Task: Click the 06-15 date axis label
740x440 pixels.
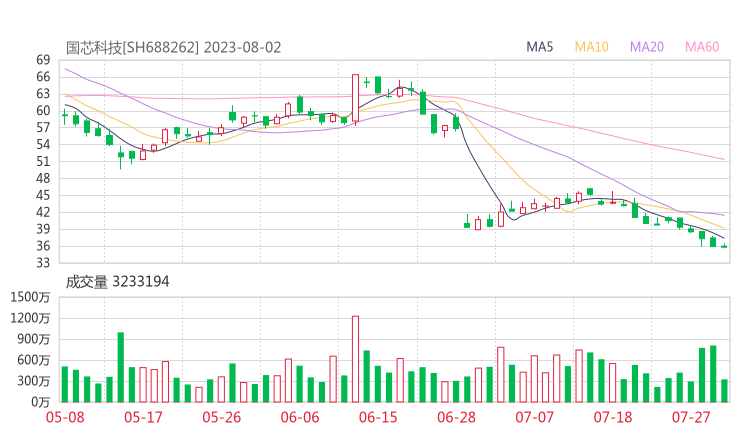Action: [378, 417]
